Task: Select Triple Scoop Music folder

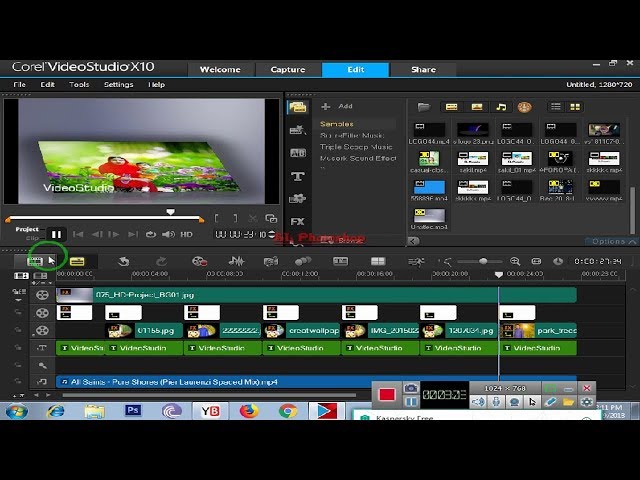Action: pyautogui.click(x=356, y=147)
